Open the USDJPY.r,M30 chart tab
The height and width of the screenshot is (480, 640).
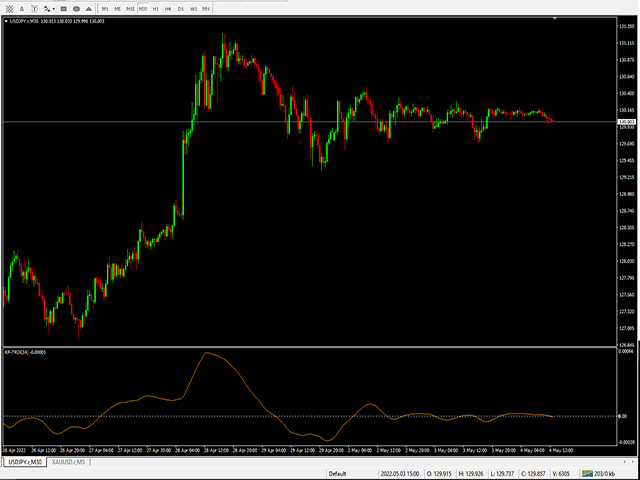[x=23, y=463]
